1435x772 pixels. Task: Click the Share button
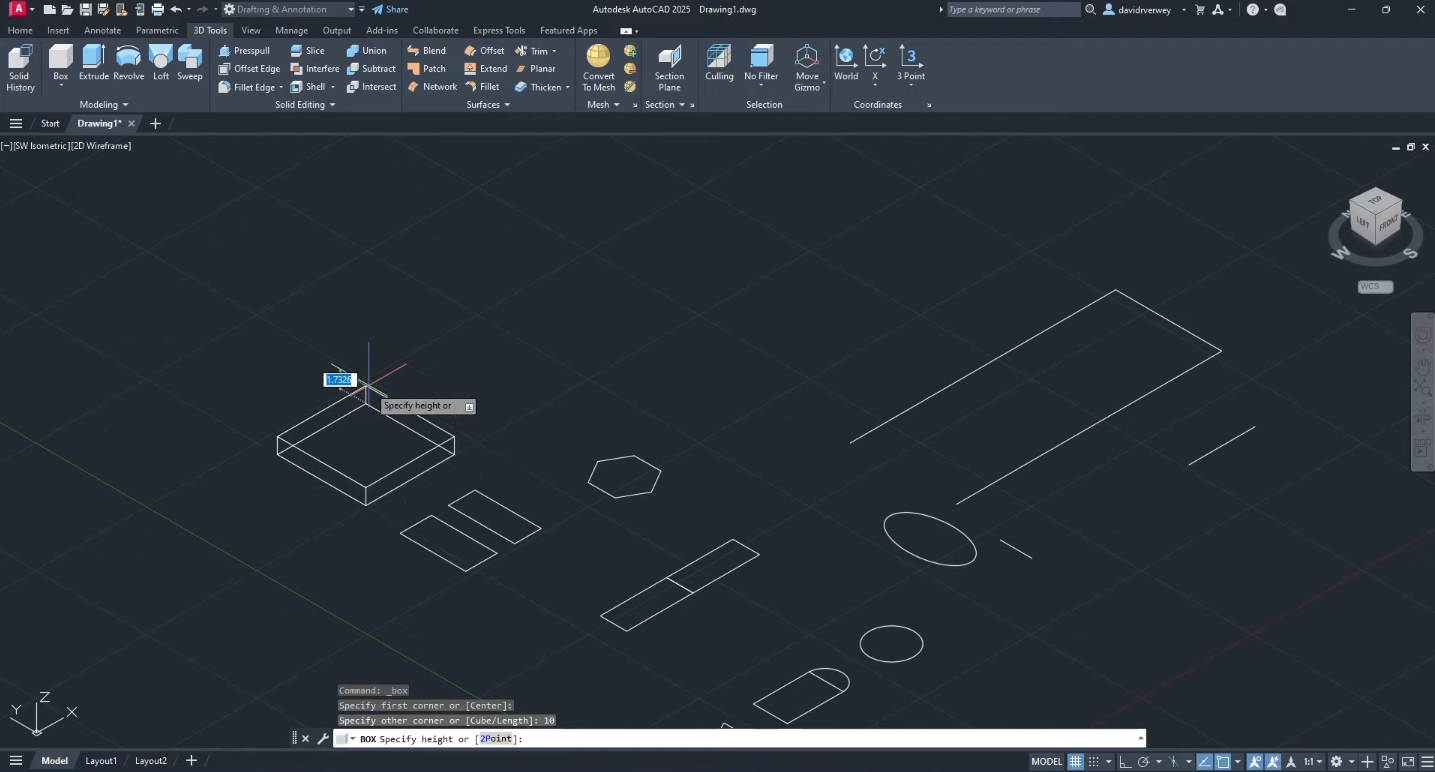point(390,9)
